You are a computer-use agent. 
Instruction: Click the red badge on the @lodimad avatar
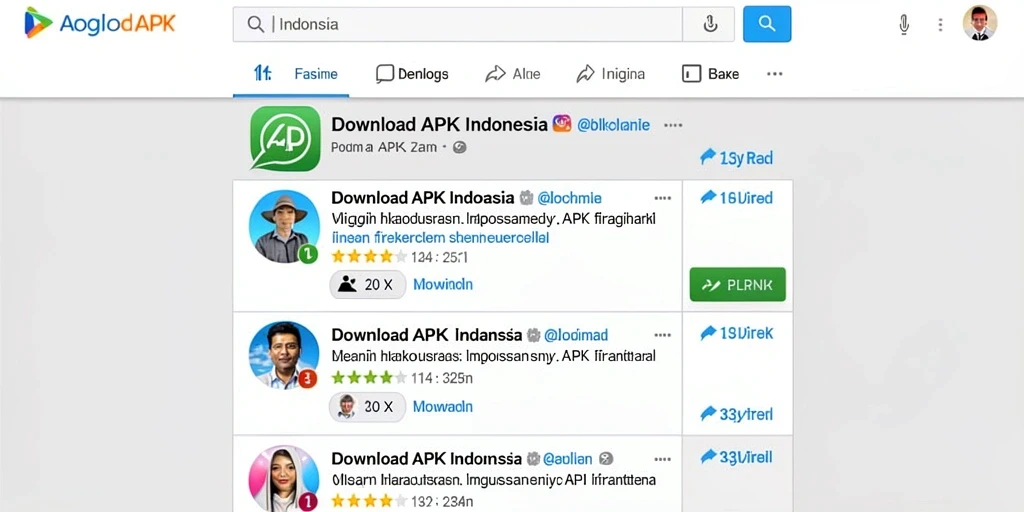coord(308,378)
